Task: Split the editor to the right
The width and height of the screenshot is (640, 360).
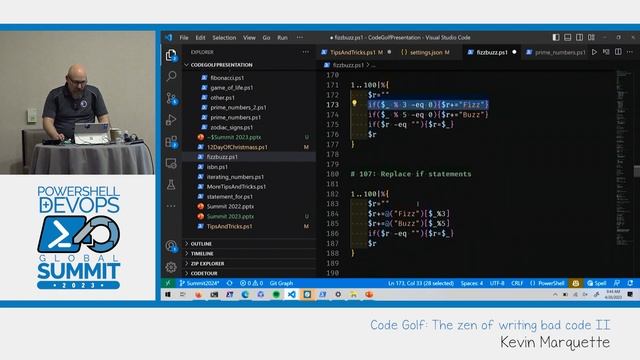Action: pyautogui.click(x=618, y=52)
